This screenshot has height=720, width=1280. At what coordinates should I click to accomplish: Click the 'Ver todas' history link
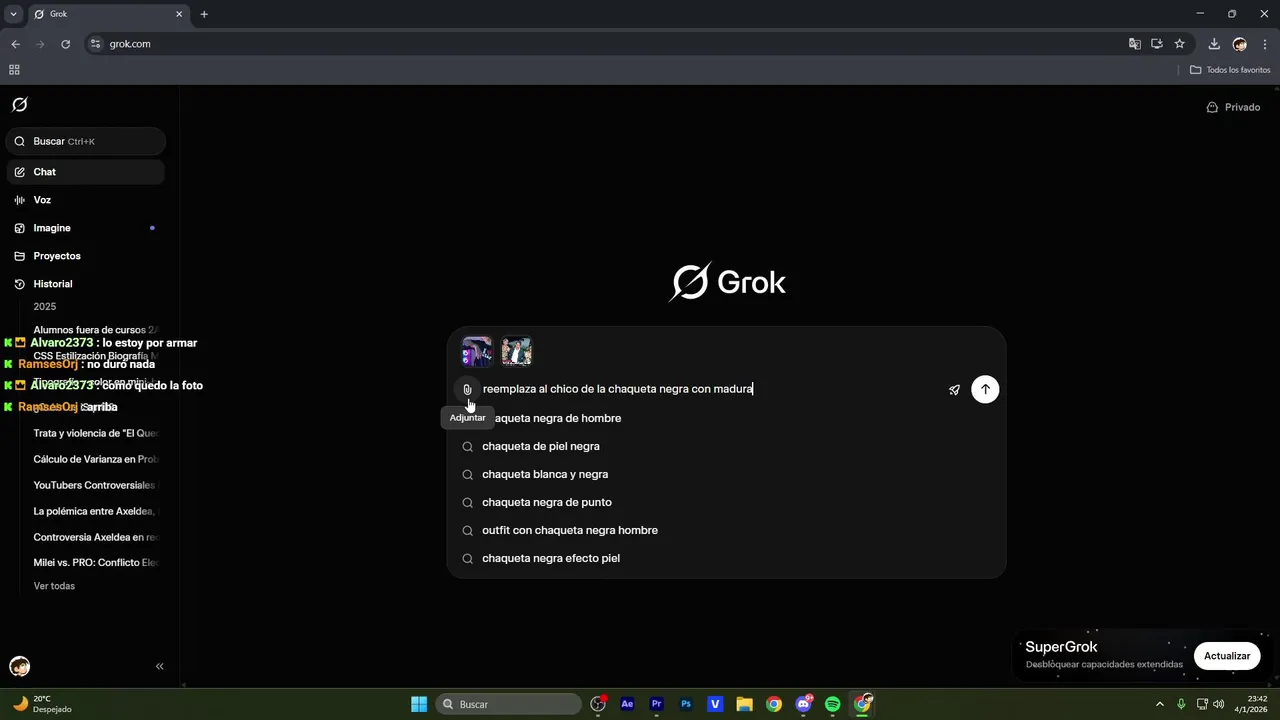[54, 586]
